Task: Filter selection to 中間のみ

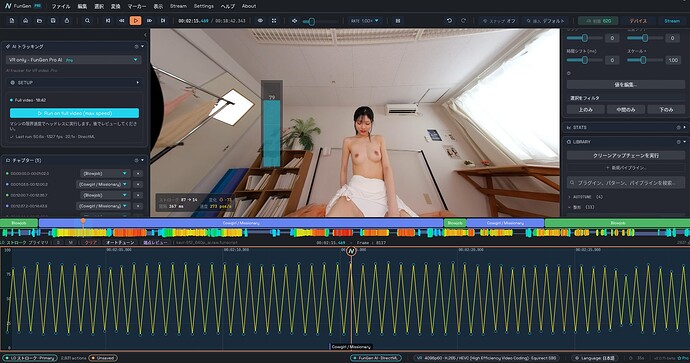Action: pos(626,110)
